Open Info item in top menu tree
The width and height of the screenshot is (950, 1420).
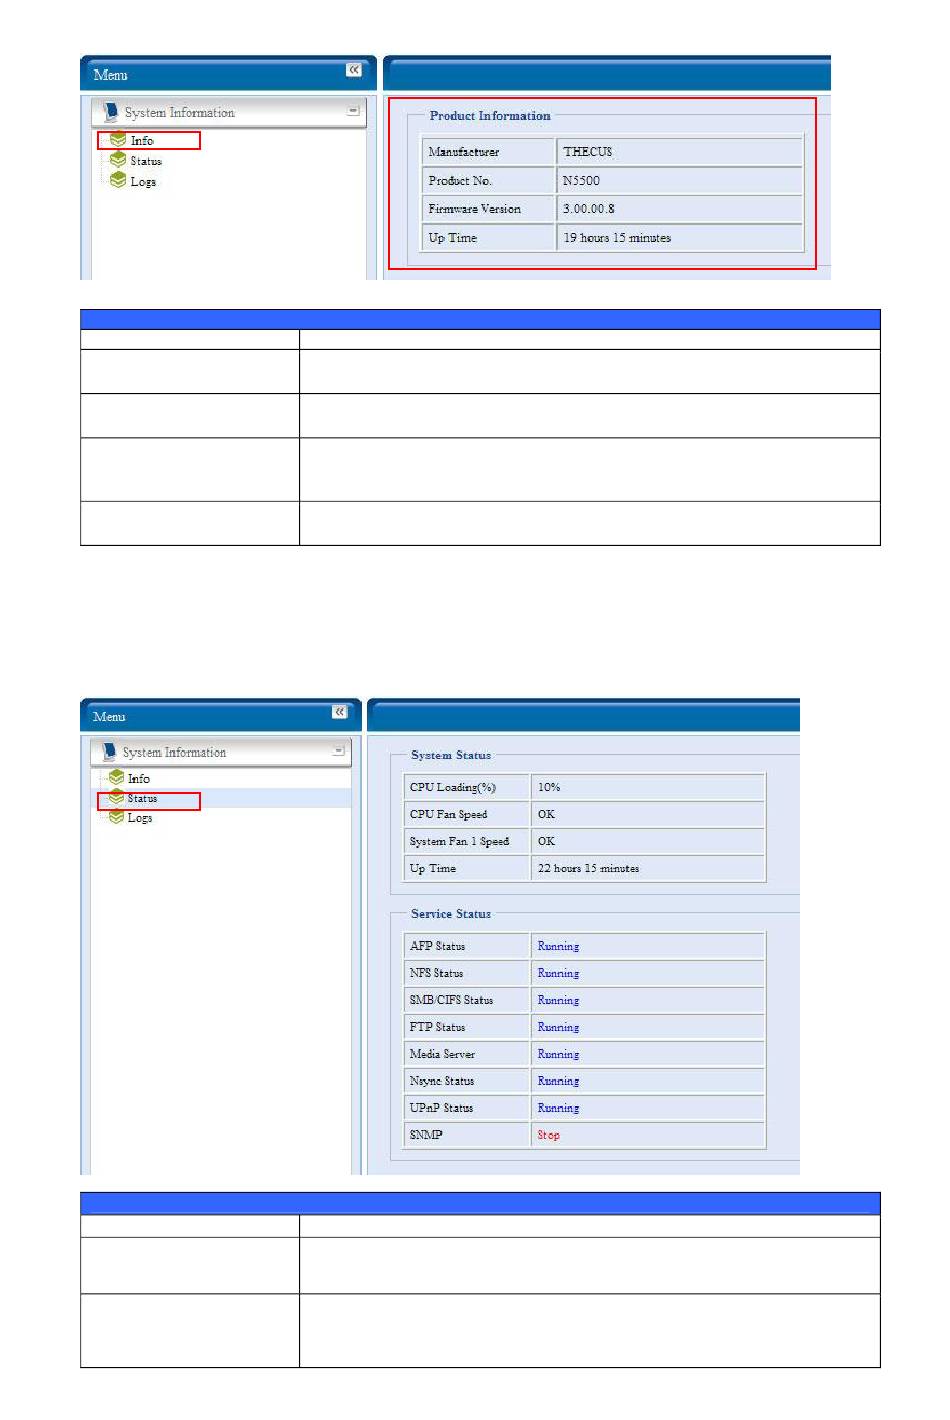click(142, 141)
